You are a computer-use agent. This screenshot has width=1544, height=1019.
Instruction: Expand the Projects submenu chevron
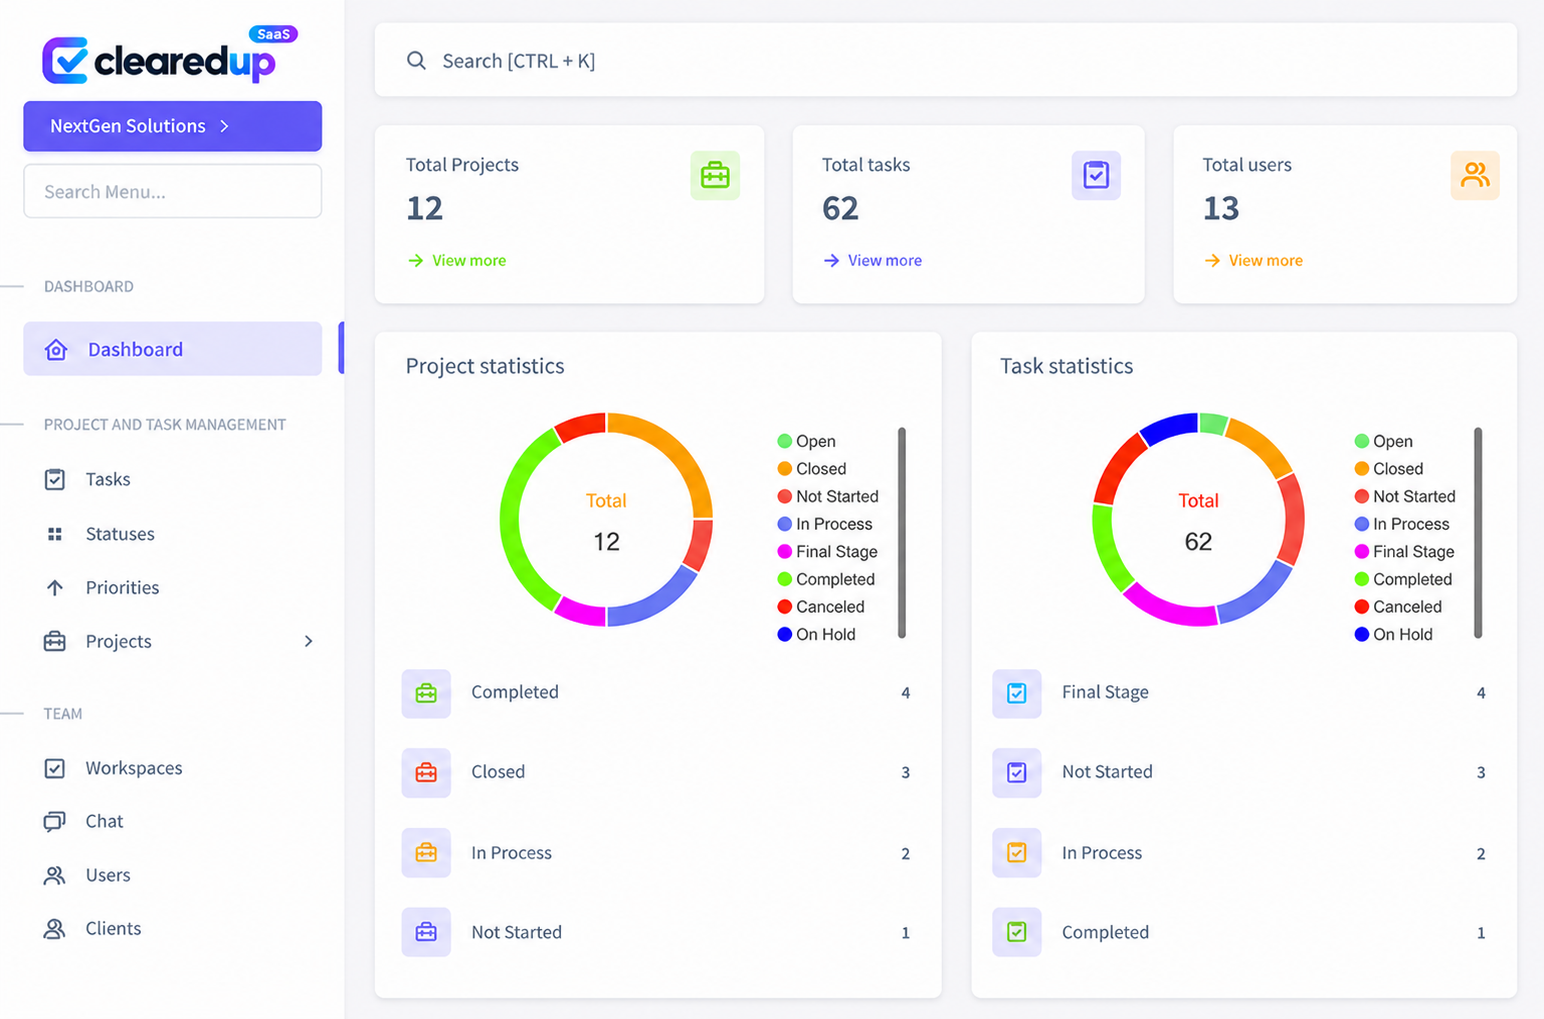tap(308, 641)
